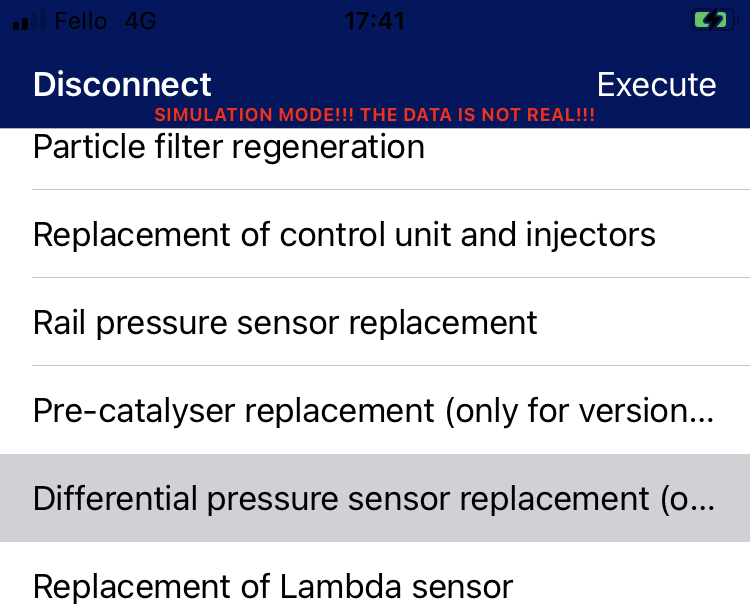Execute the selected procedure

[x=656, y=85]
